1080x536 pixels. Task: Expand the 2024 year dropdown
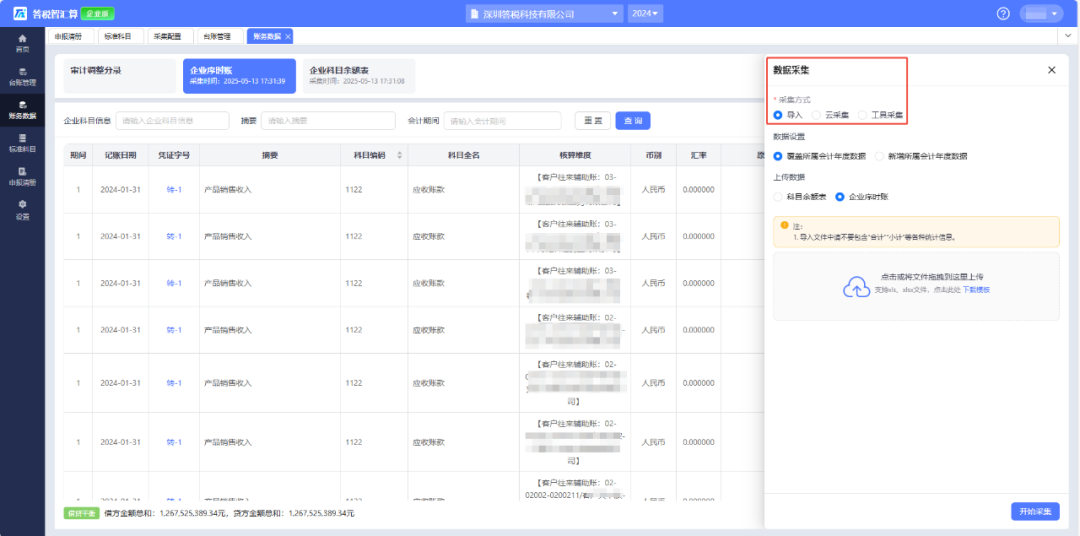pos(645,13)
